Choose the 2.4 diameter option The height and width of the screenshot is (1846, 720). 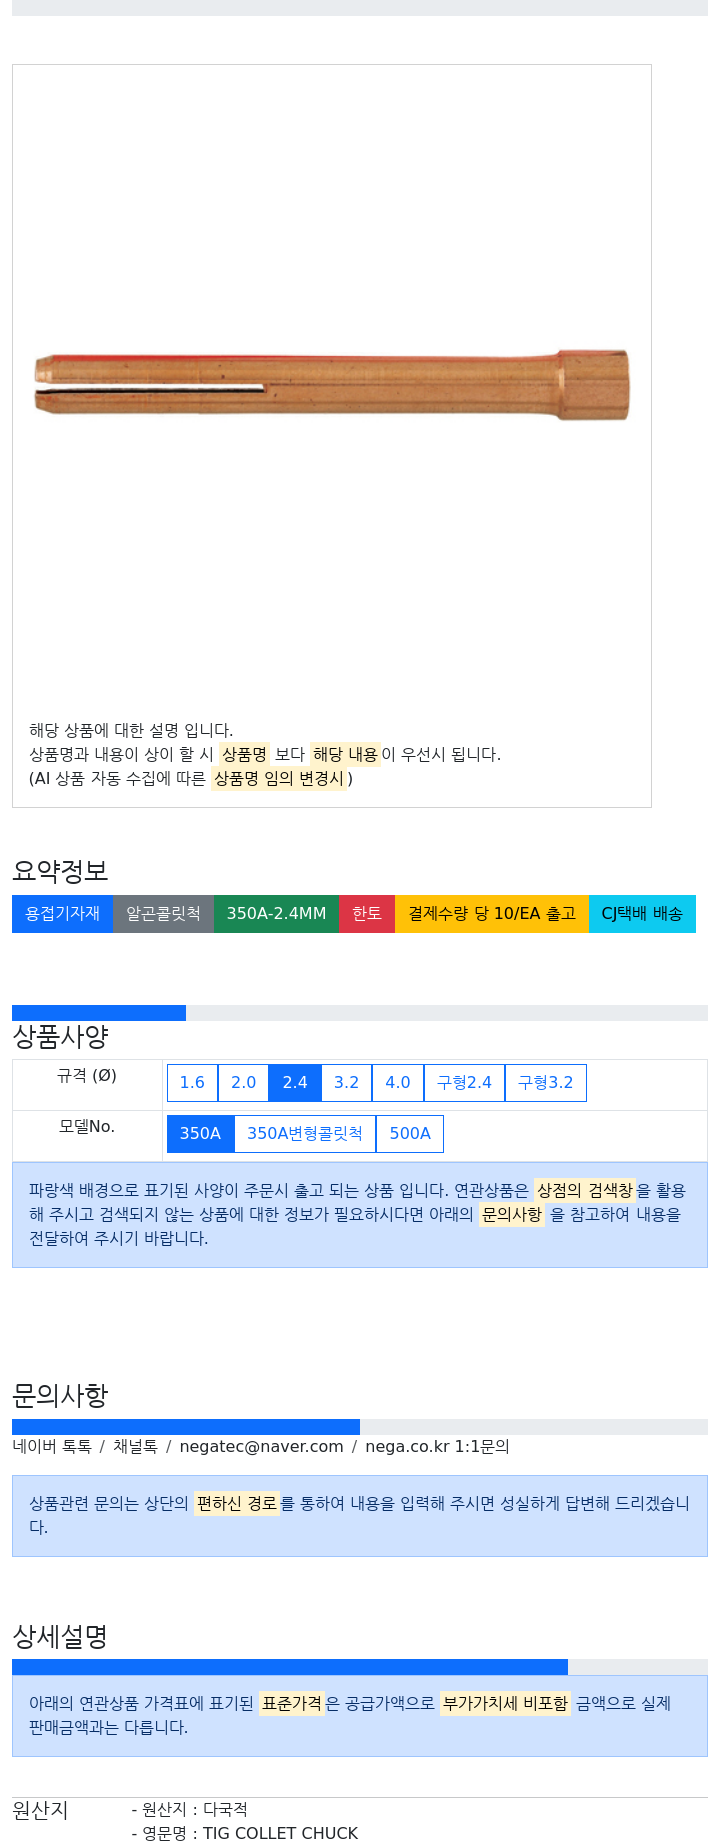(x=295, y=1082)
